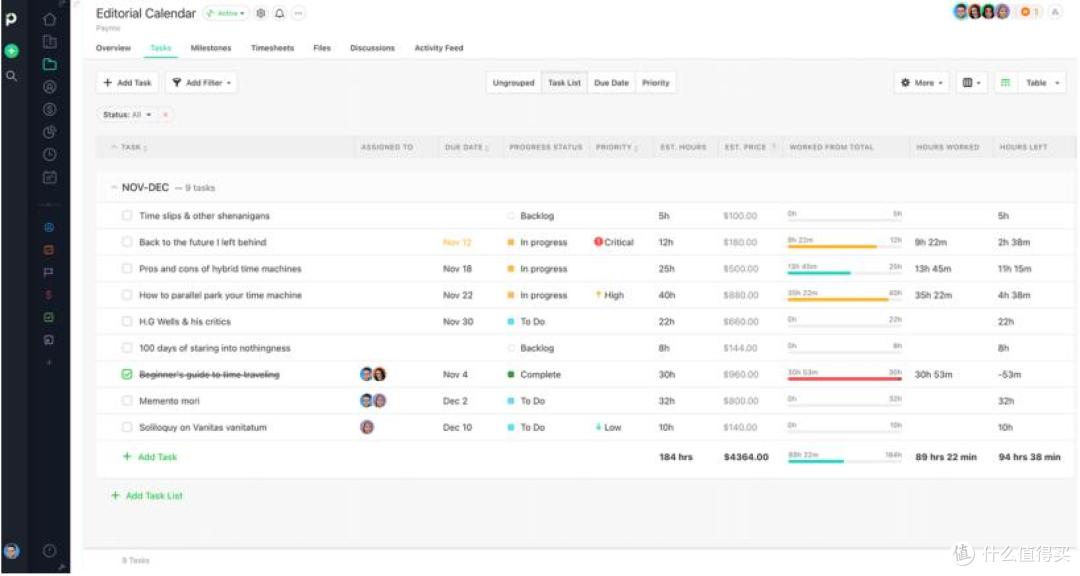This screenshot has width=1080, height=576.
Task: Open the search icon in sidebar
Action: tap(12, 76)
